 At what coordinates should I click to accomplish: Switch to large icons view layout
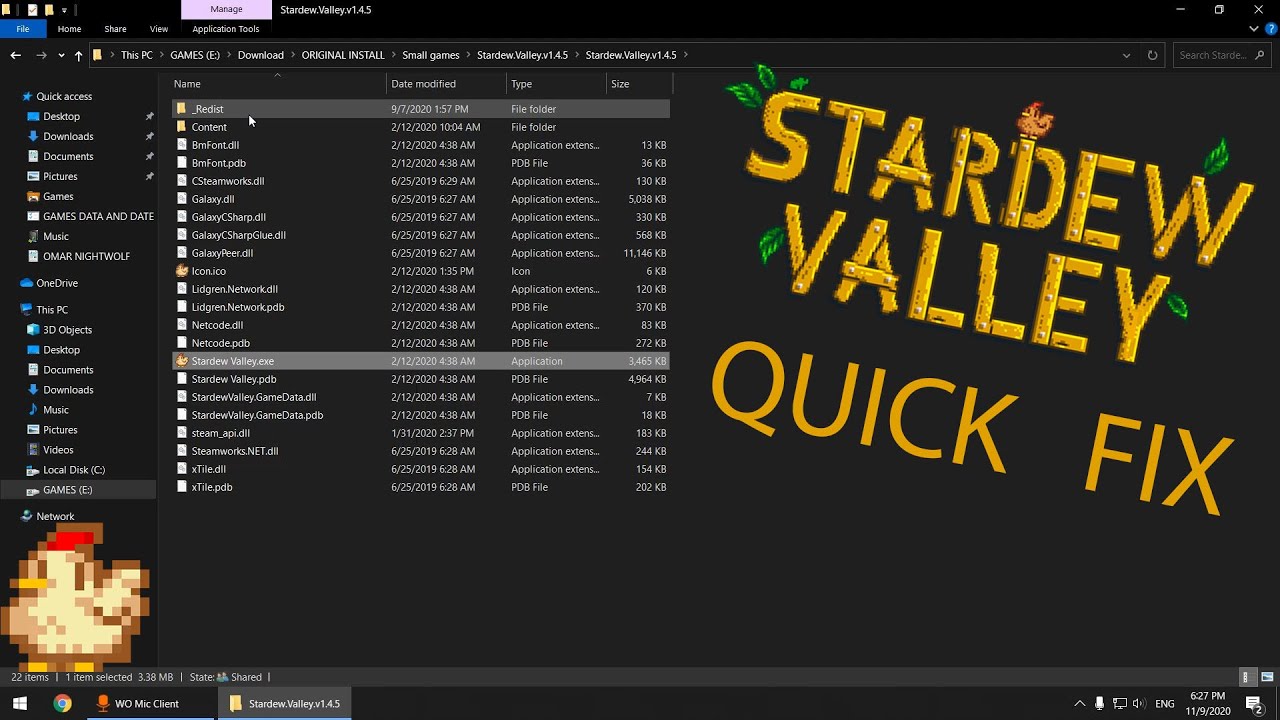pos(1265,677)
